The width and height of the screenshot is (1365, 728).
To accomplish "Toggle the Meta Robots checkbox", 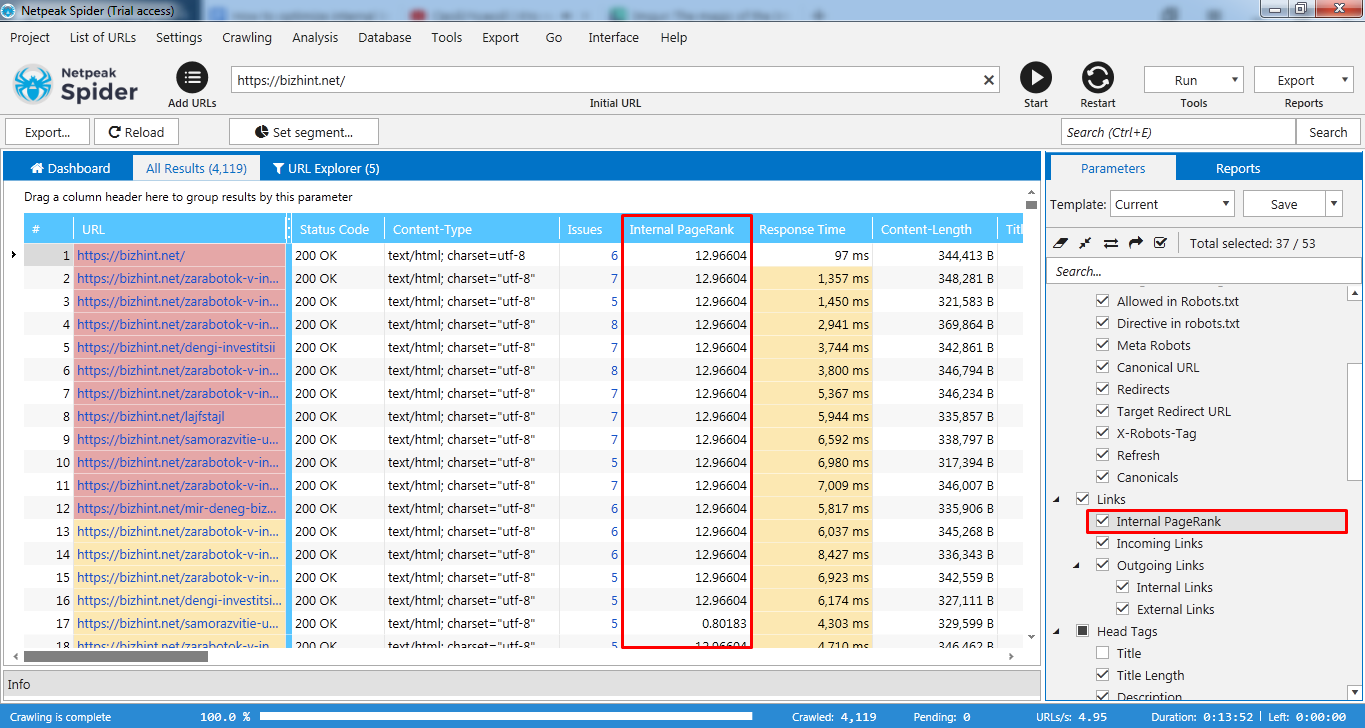I will [1103, 345].
